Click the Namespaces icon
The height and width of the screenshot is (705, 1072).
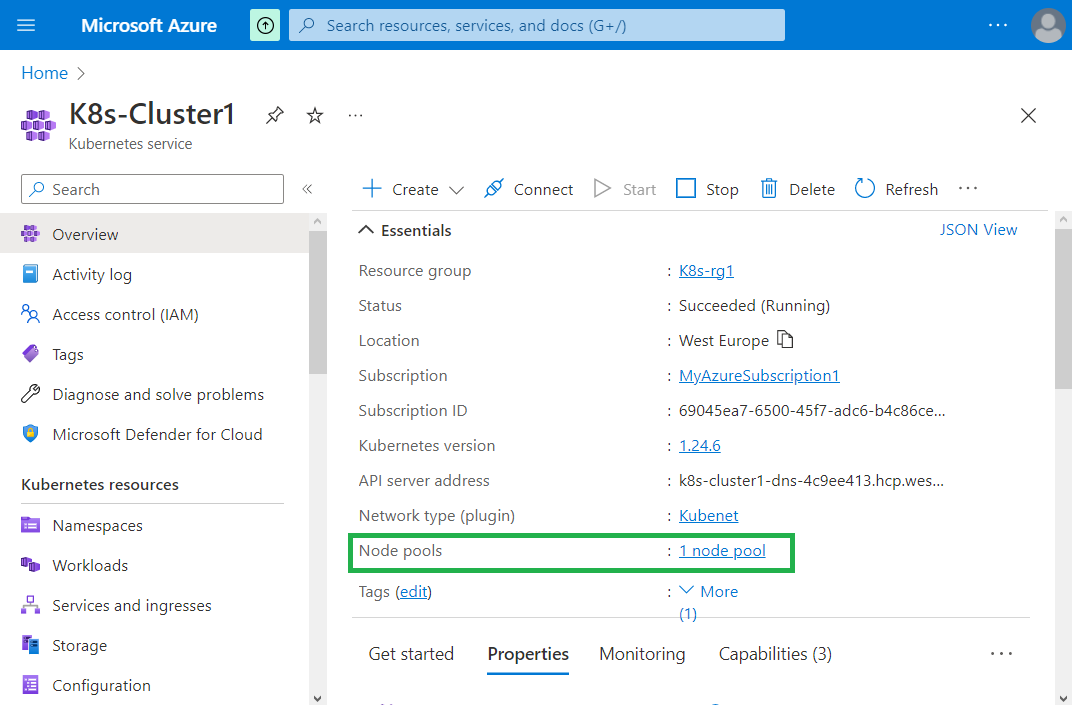(x=30, y=524)
